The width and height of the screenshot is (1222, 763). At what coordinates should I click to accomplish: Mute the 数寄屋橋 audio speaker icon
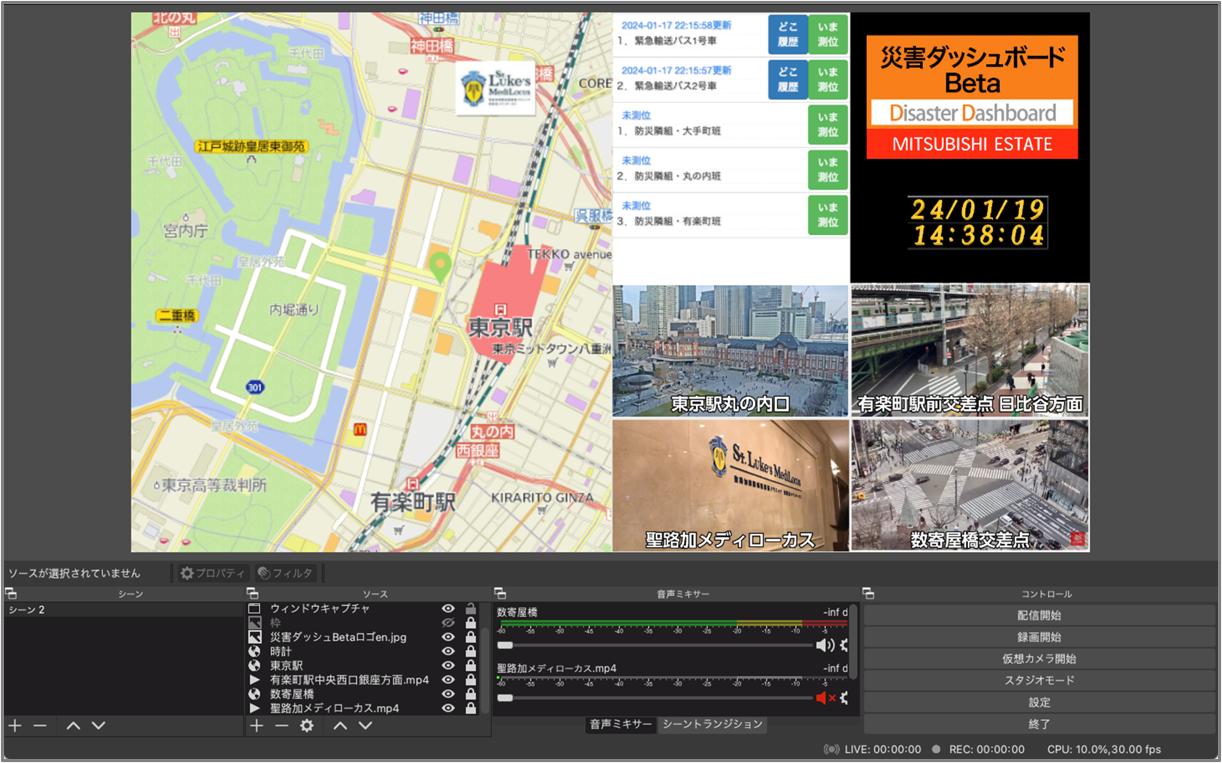[x=823, y=646]
